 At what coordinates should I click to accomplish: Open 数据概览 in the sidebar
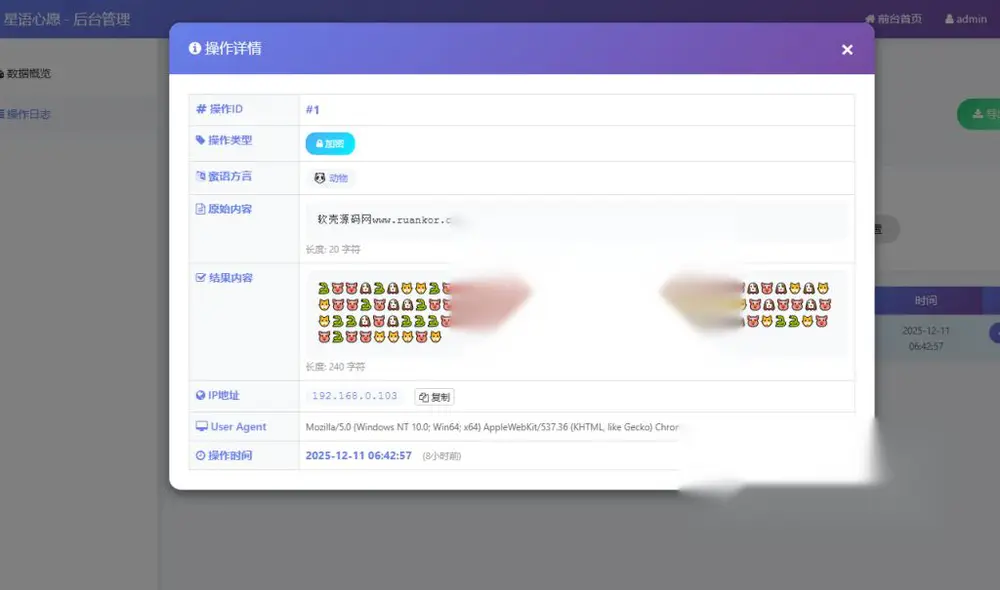coord(26,73)
